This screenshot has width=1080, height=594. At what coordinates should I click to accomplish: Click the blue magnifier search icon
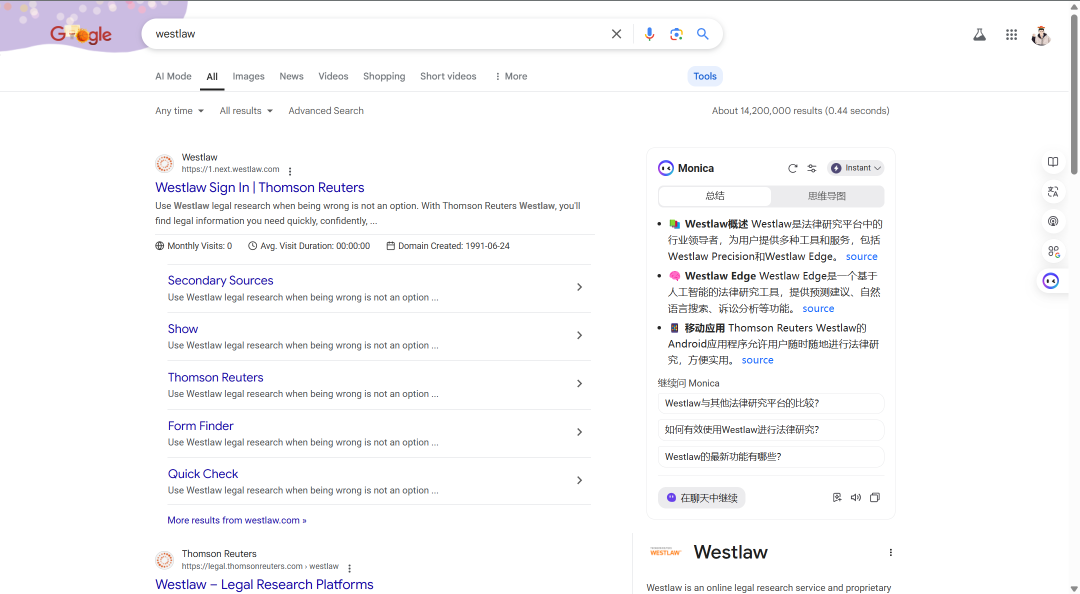click(x=703, y=34)
